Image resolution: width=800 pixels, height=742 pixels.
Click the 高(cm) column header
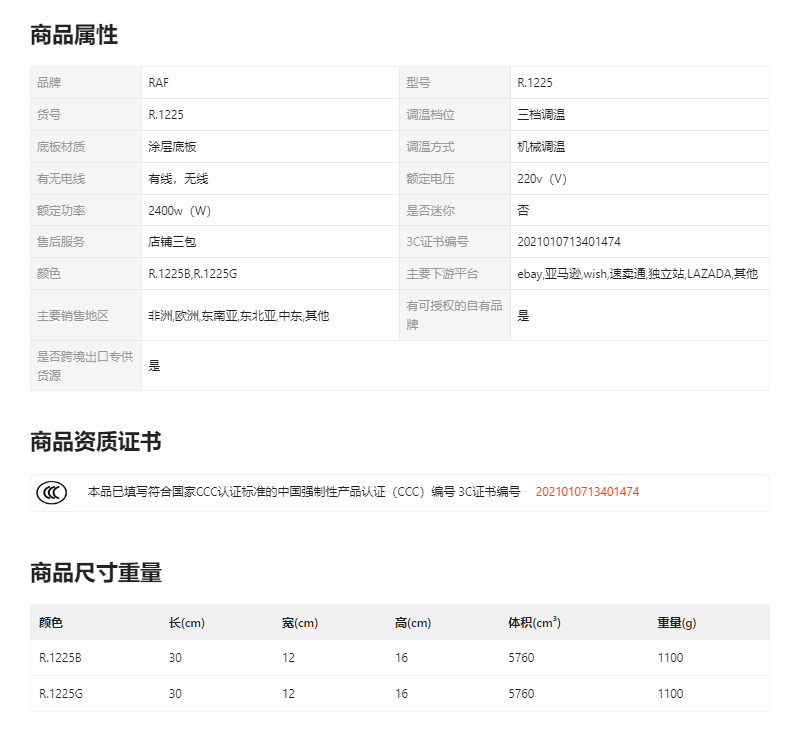(413, 623)
